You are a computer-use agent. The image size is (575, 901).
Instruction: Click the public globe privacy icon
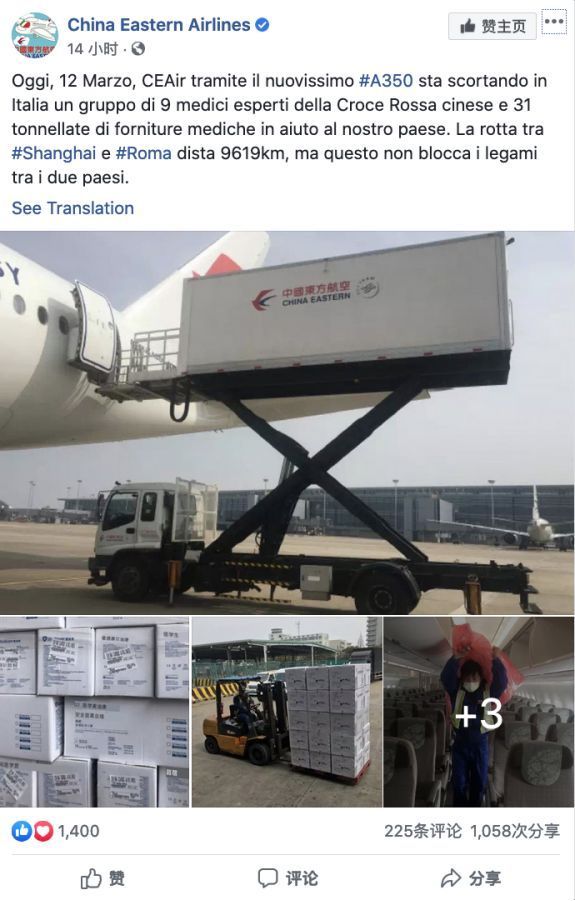[x=138, y=49]
